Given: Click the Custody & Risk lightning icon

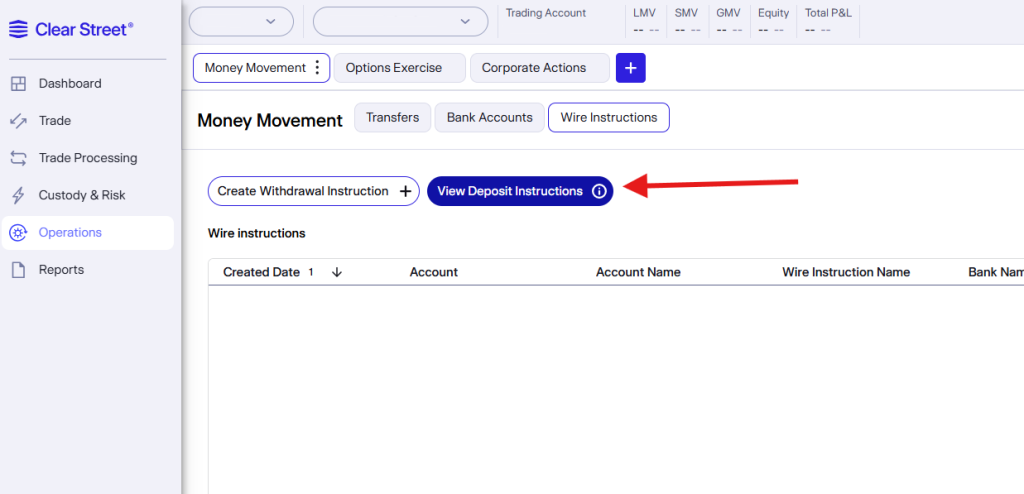Looking at the screenshot, I should (x=18, y=195).
